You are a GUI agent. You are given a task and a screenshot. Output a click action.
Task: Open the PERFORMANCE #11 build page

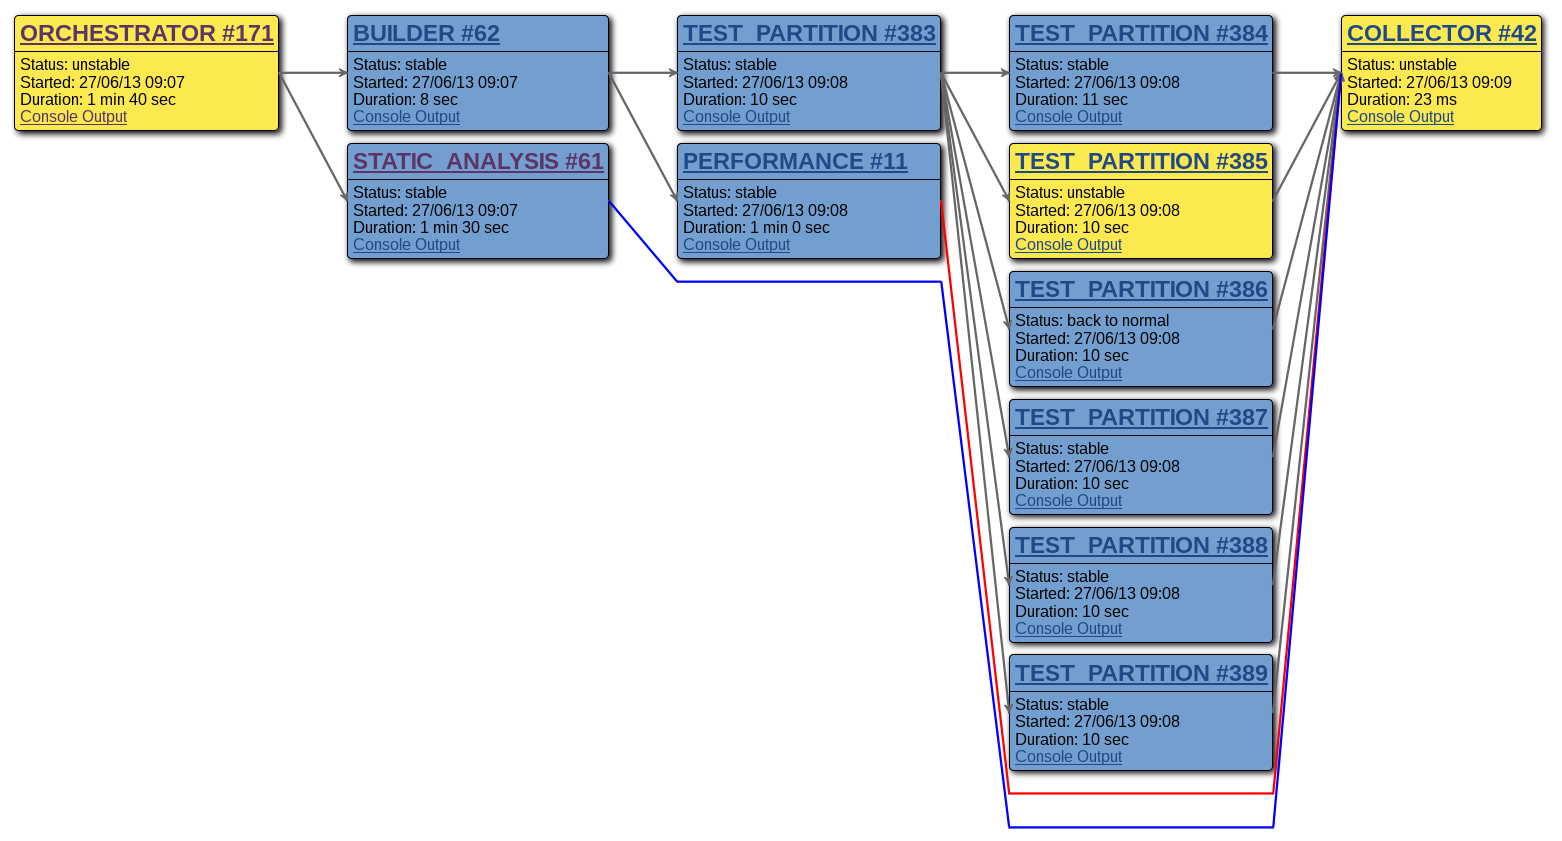tap(795, 161)
